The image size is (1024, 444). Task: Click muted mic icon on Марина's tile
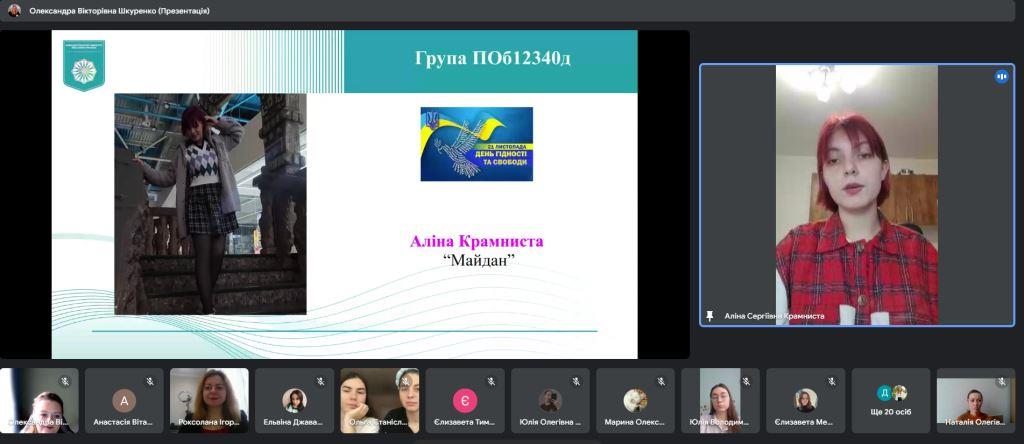click(661, 381)
